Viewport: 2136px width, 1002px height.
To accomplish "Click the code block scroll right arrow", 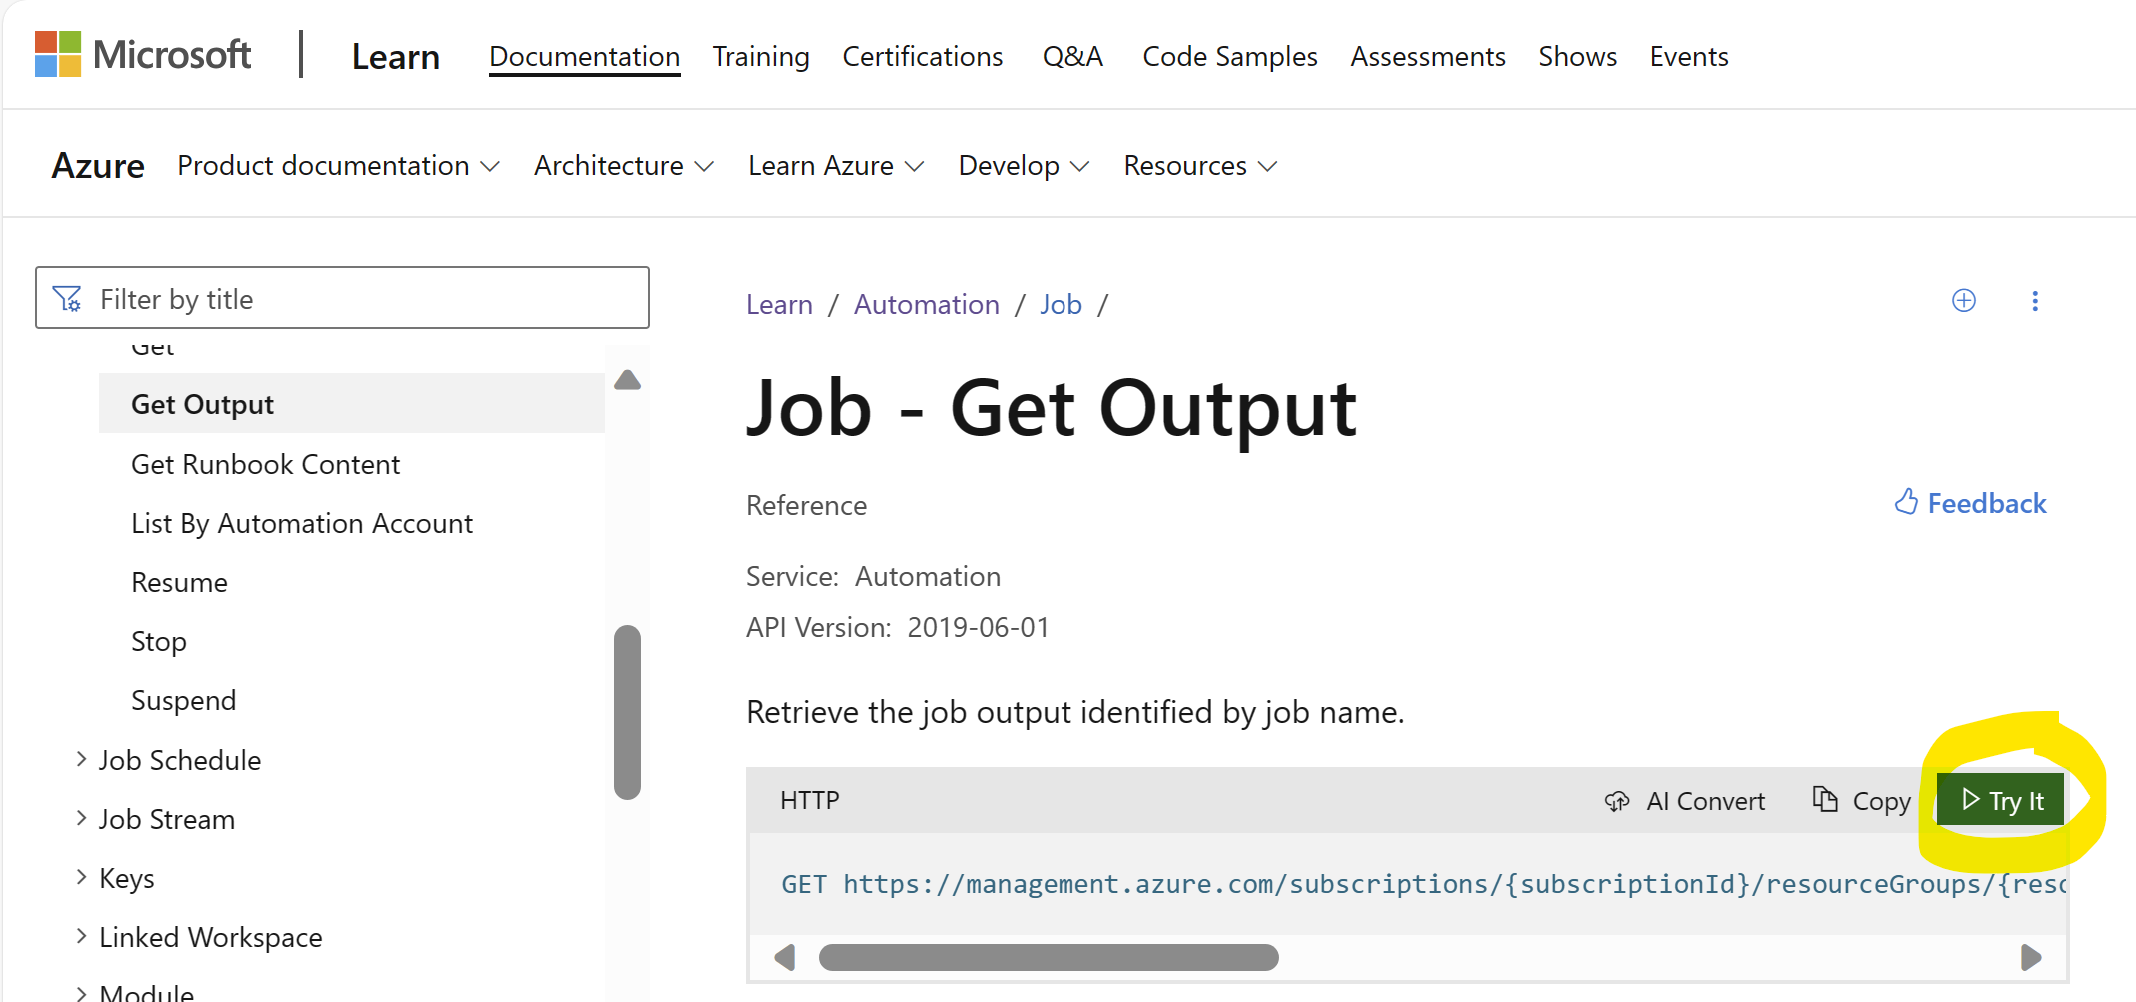I will [2031, 957].
